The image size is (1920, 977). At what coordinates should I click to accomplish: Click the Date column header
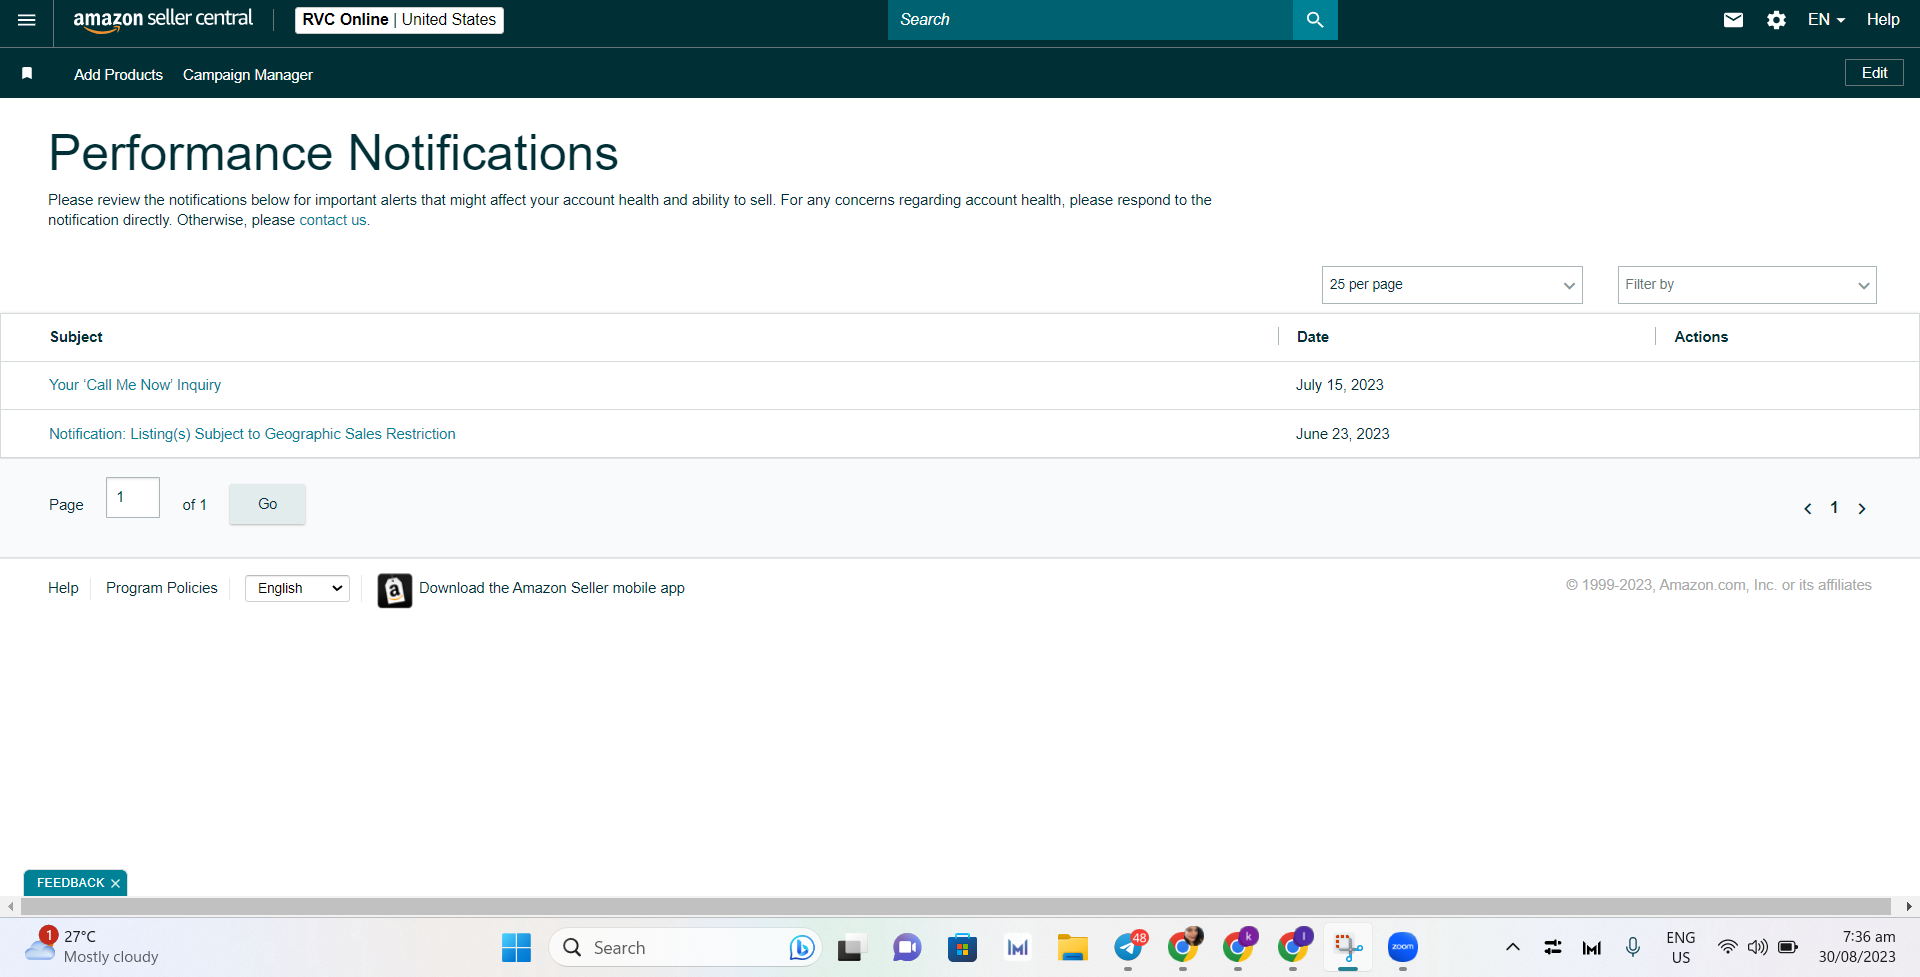pos(1313,337)
